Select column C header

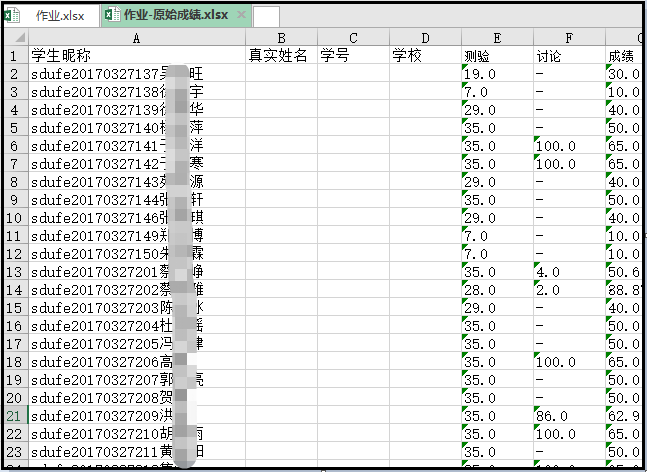tap(353, 38)
